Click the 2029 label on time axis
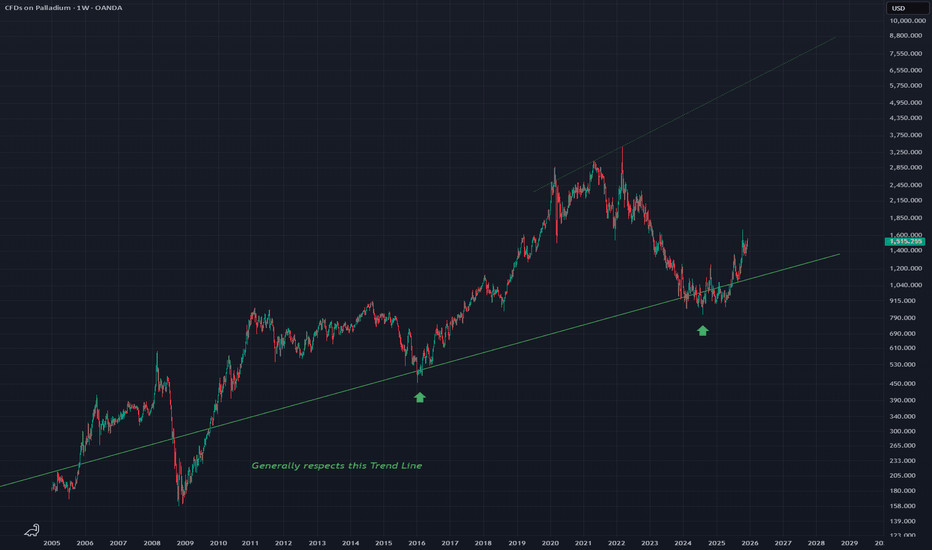932x550 pixels. [x=849, y=542]
